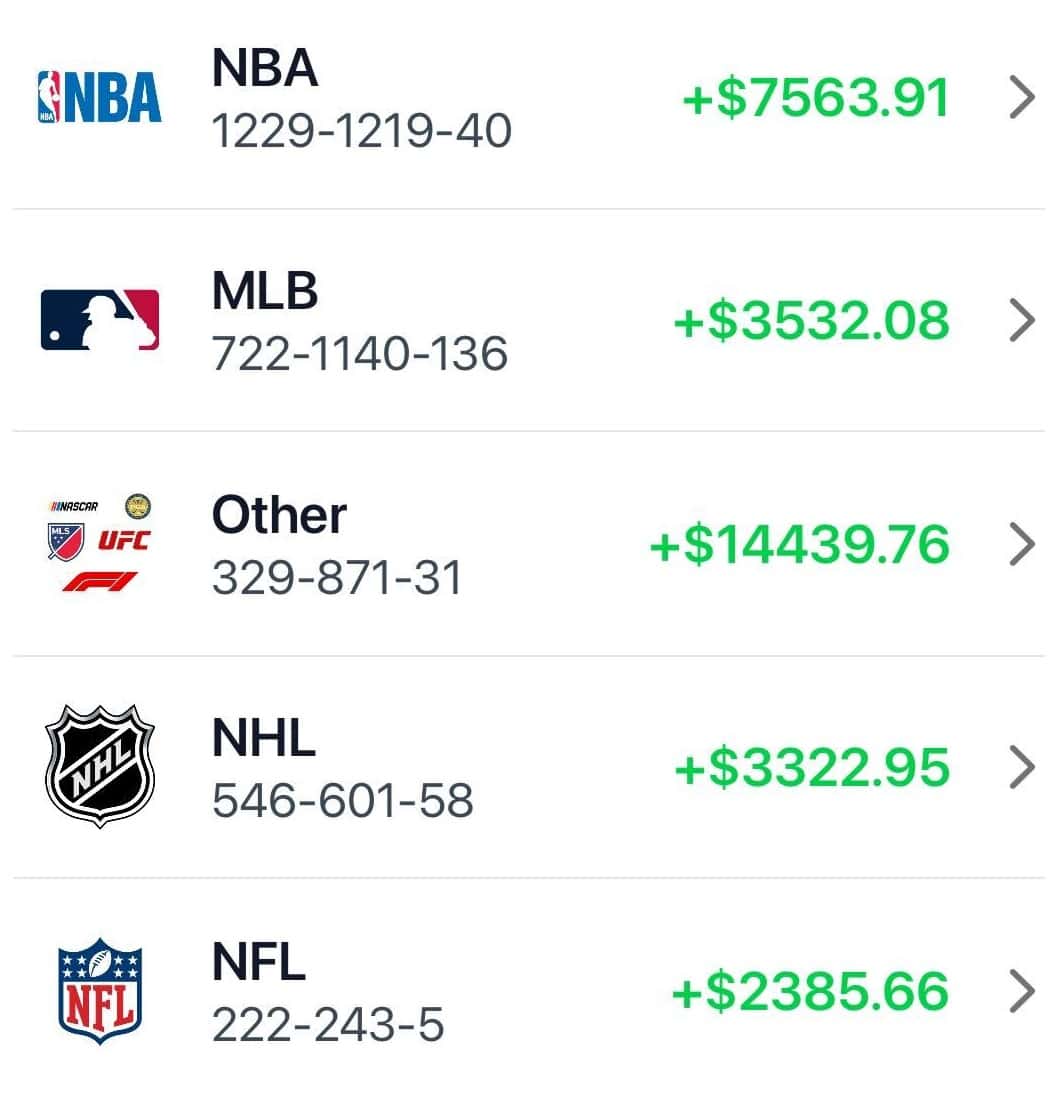Viewport: 1059px width, 1093px height.
Task: Open the Other category title
Action: point(279,515)
